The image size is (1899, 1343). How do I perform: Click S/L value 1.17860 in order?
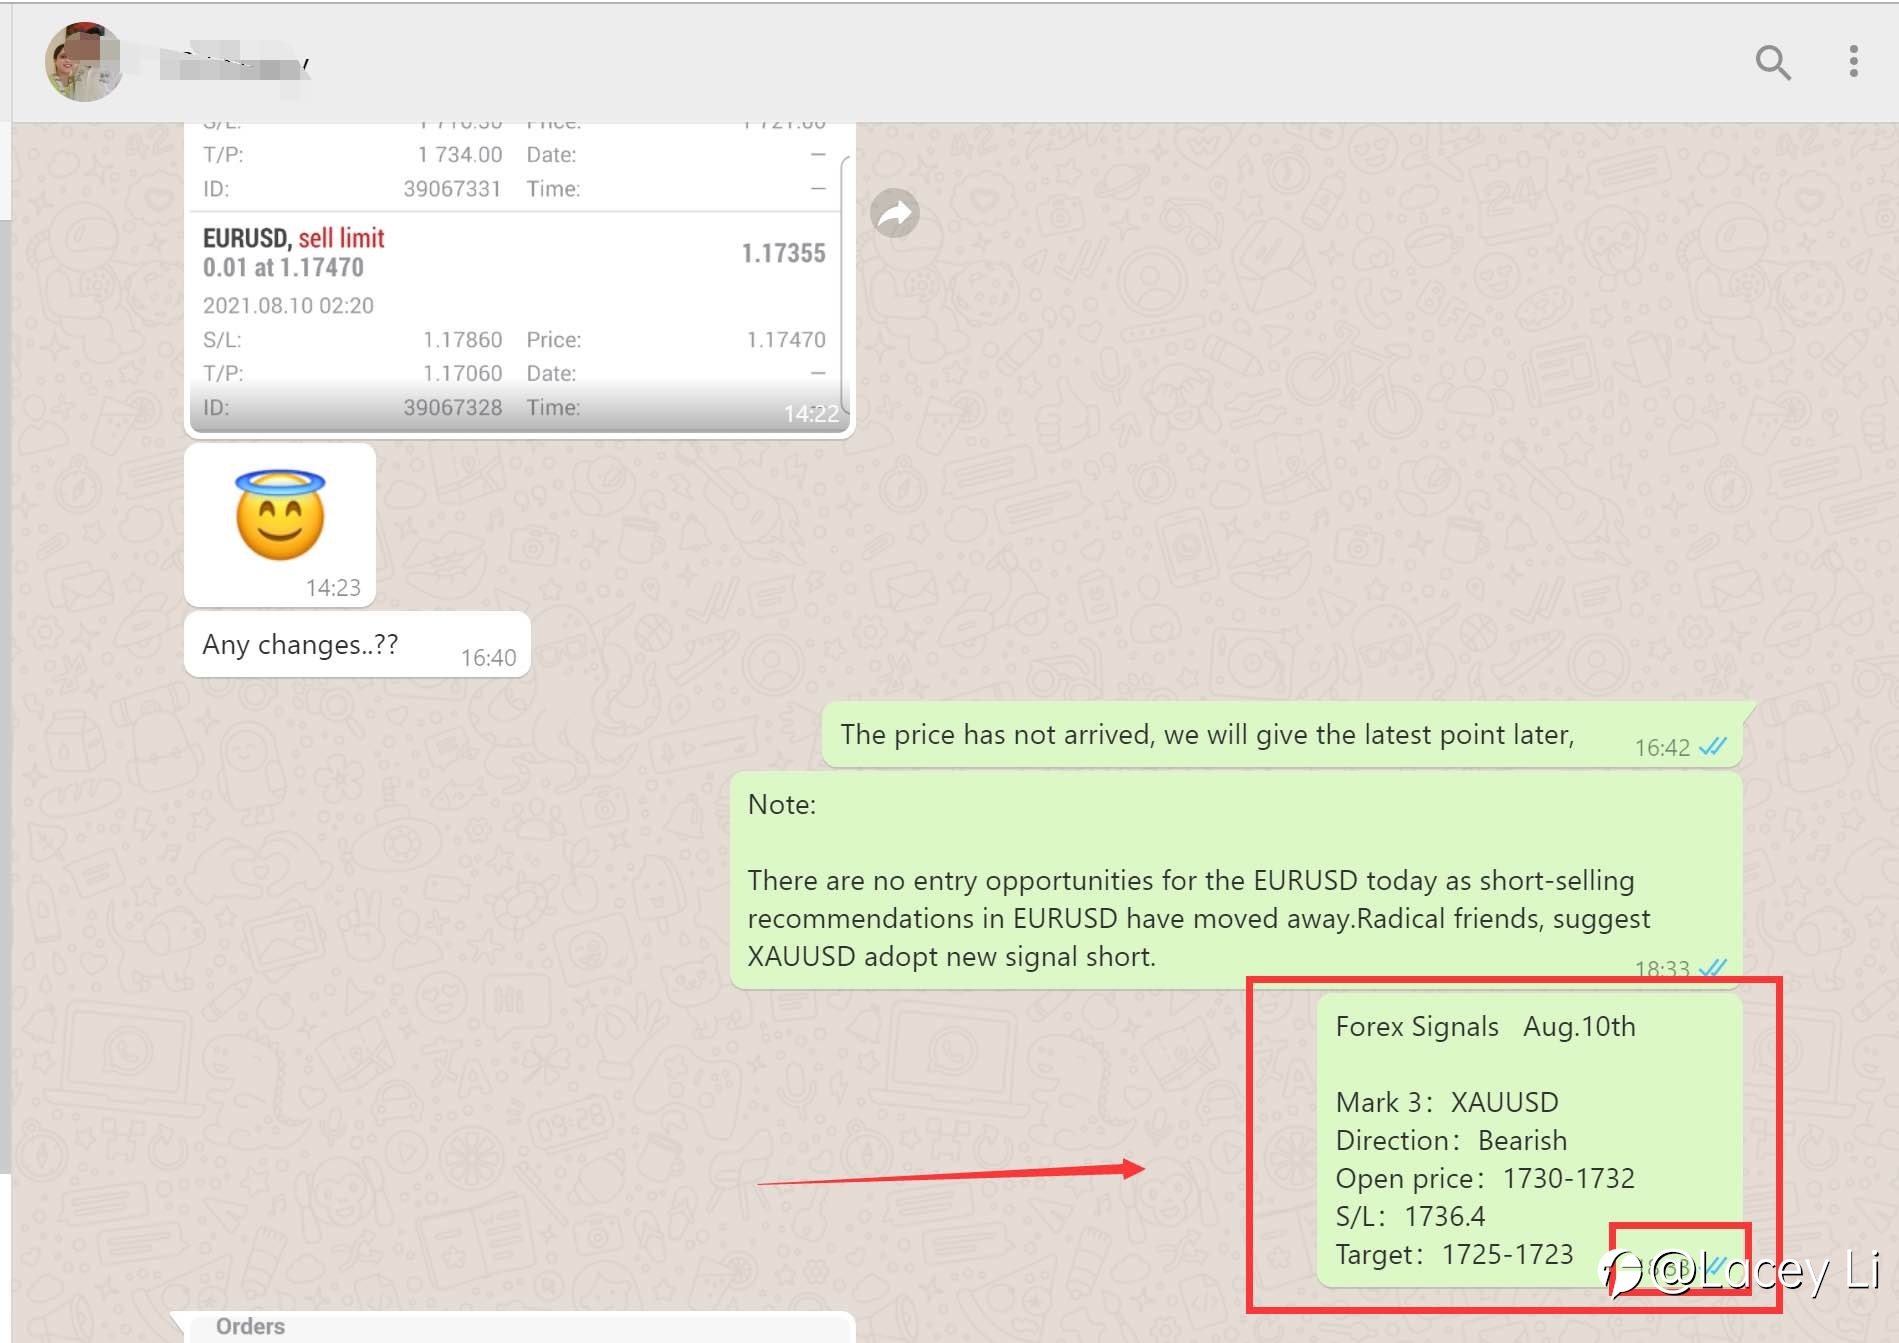[462, 339]
